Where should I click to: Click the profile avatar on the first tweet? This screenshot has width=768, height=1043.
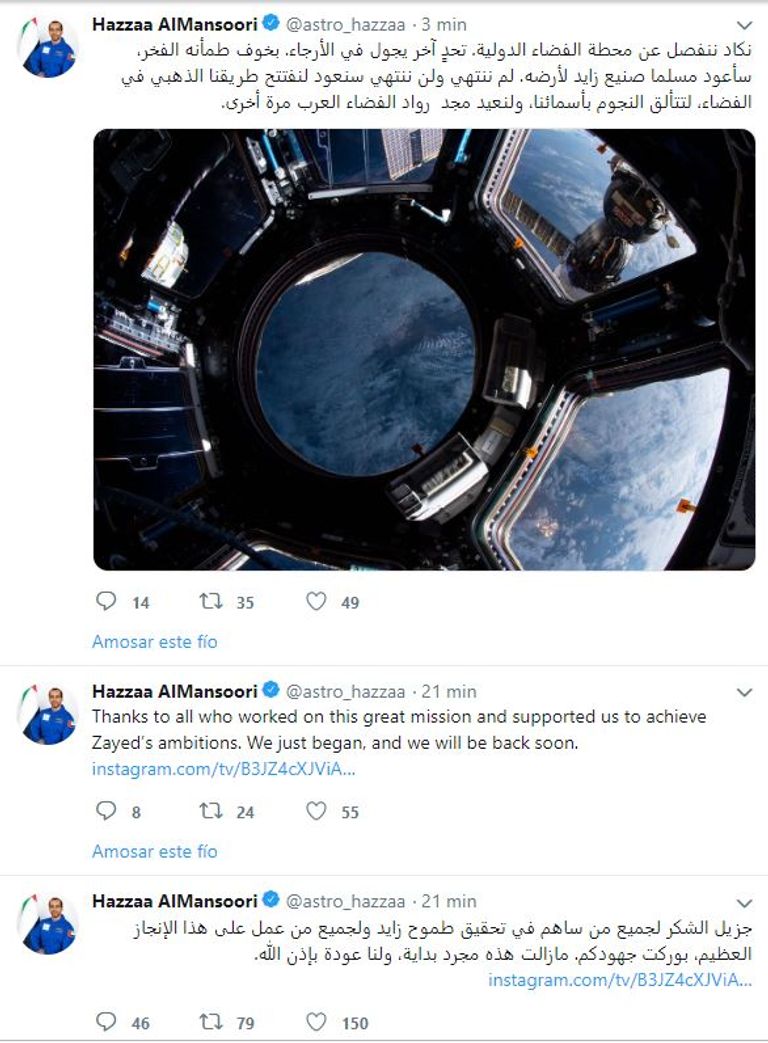(x=48, y=48)
